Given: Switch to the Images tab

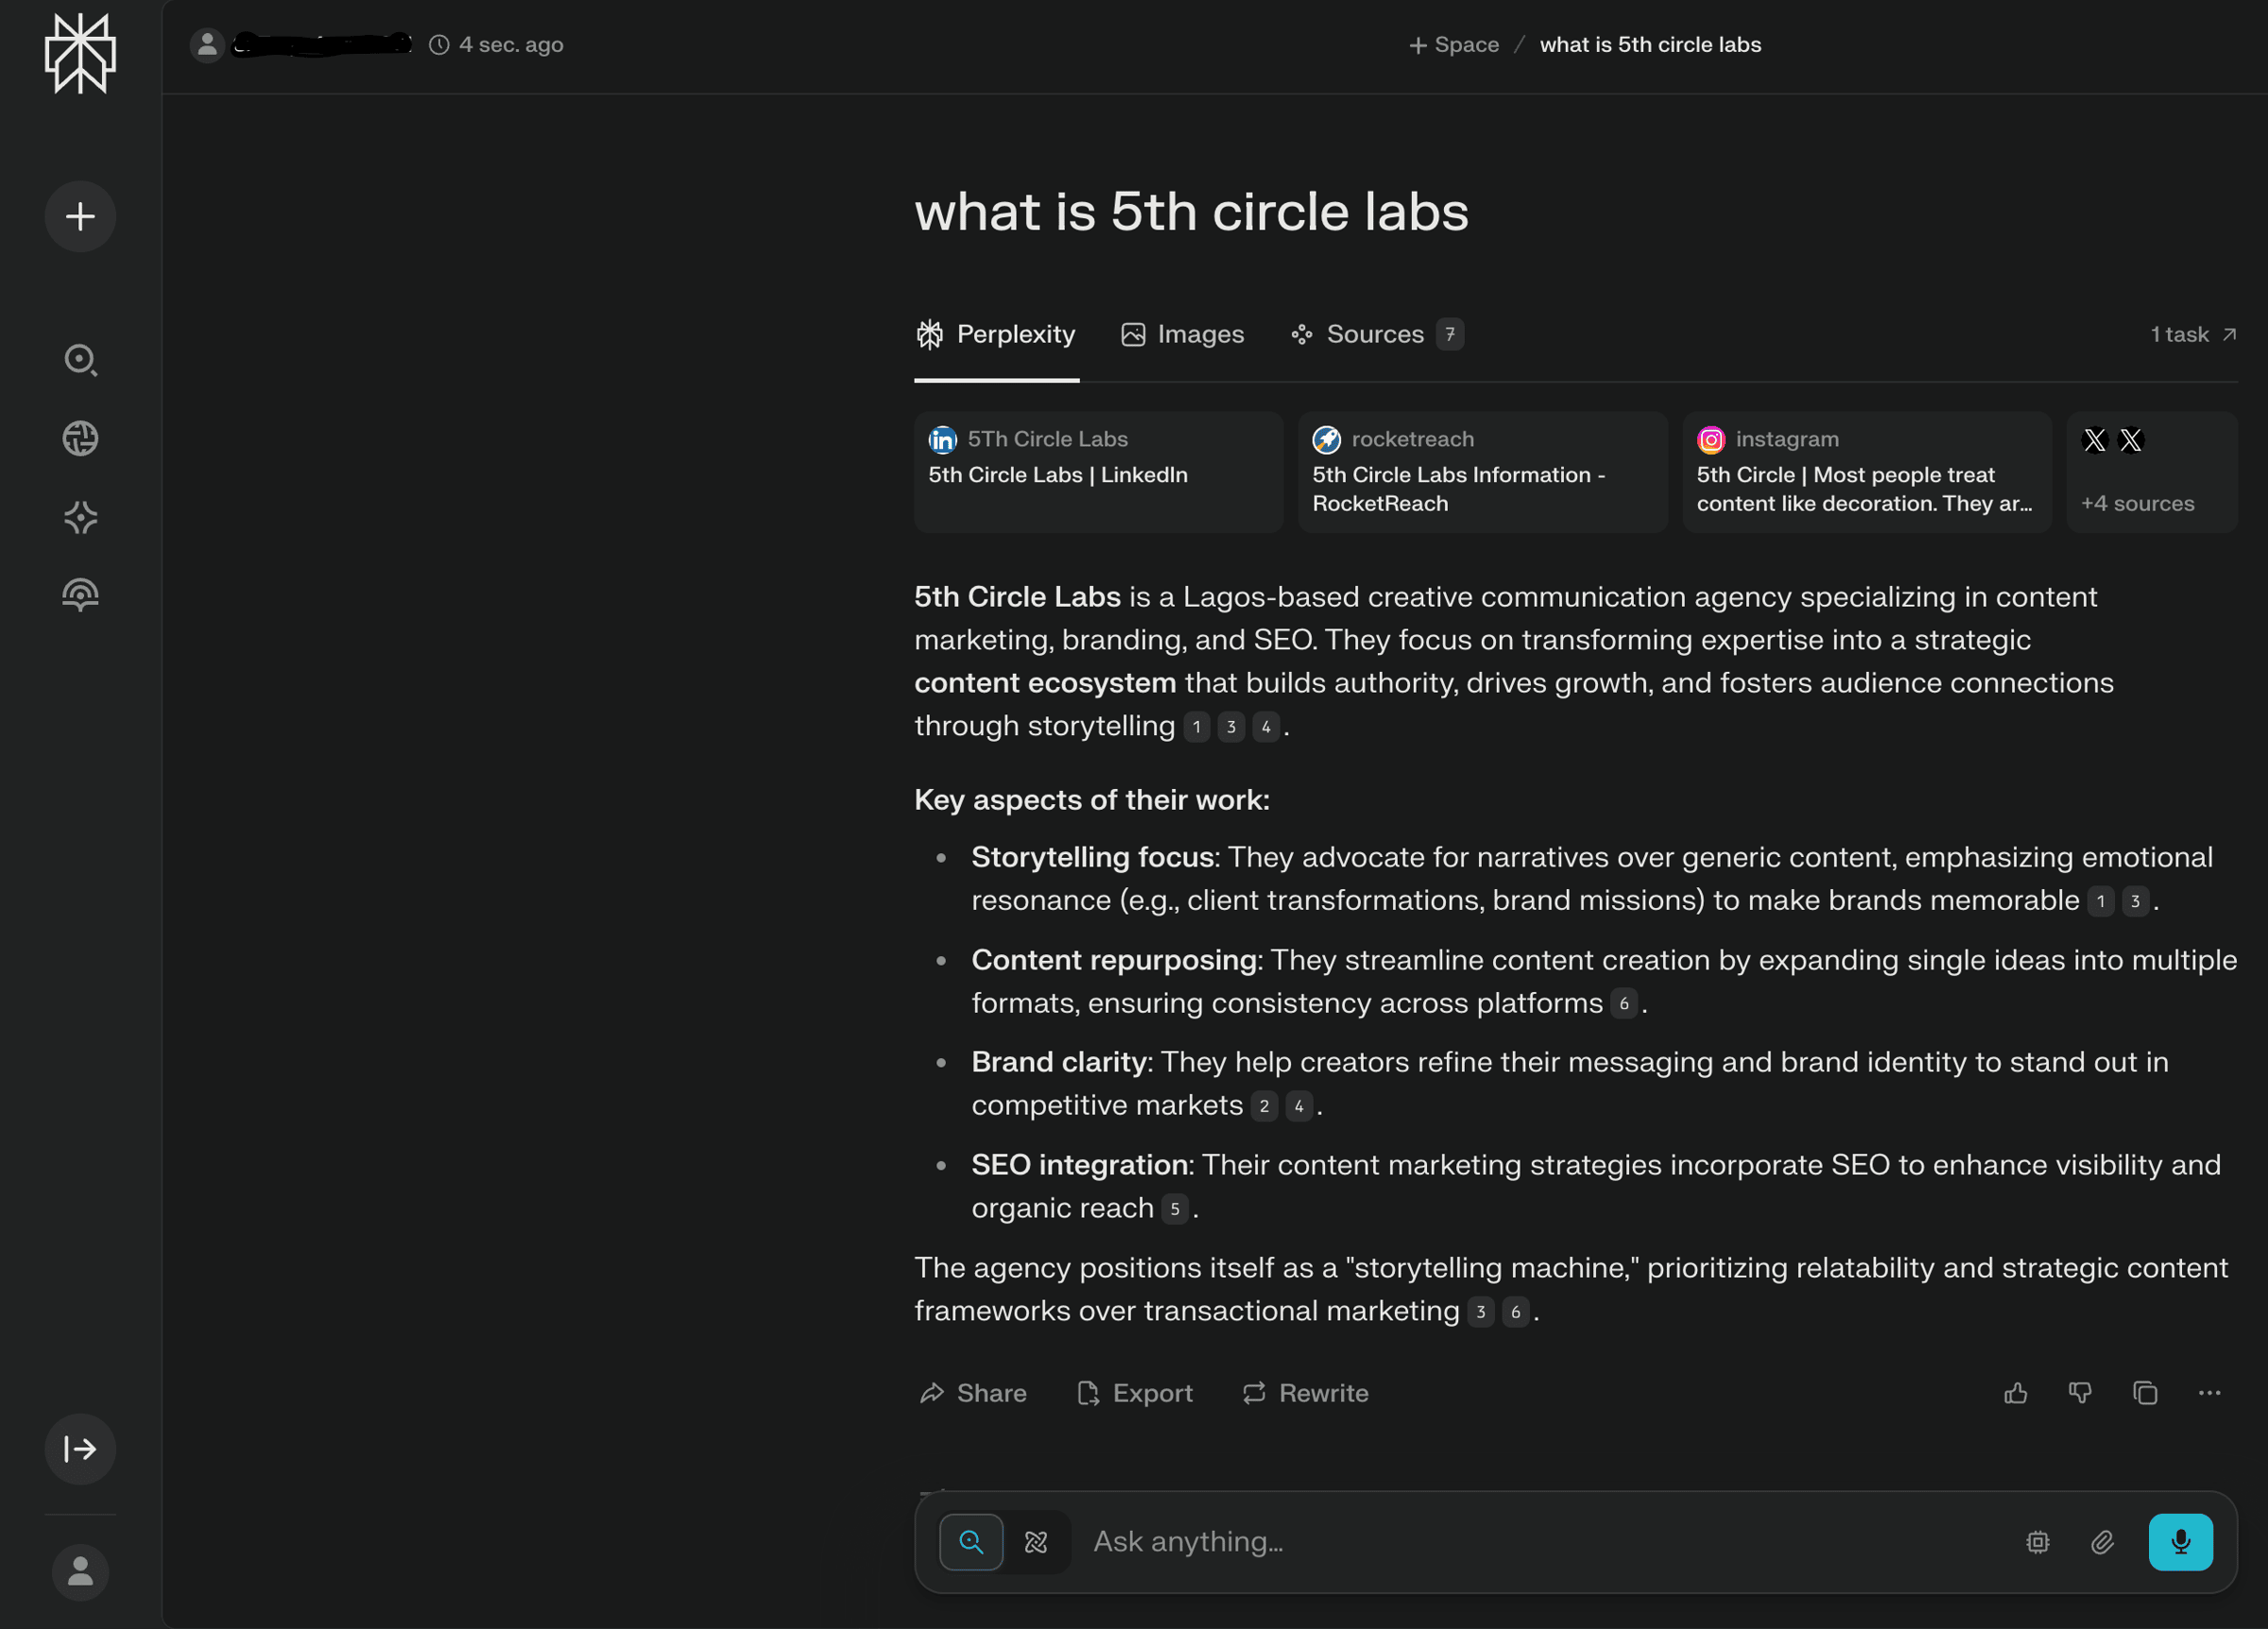Looking at the screenshot, I should 1182,334.
